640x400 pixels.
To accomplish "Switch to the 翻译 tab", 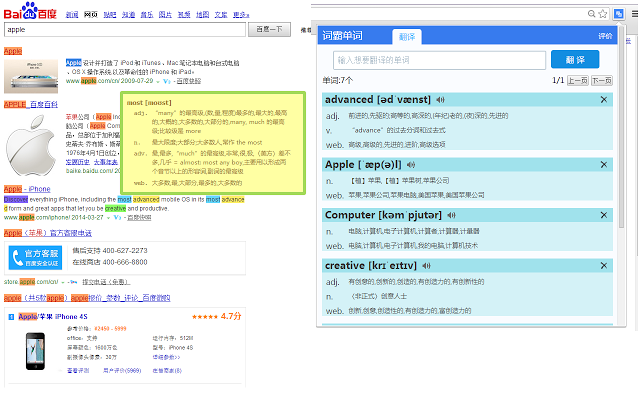I will pos(407,37).
